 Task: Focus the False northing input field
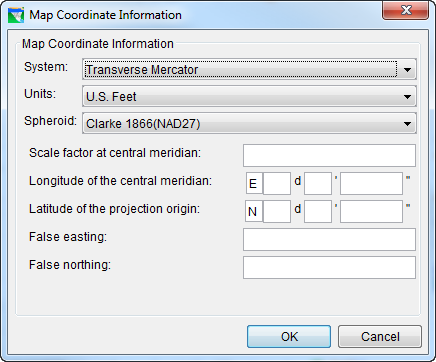coord(329,267)
